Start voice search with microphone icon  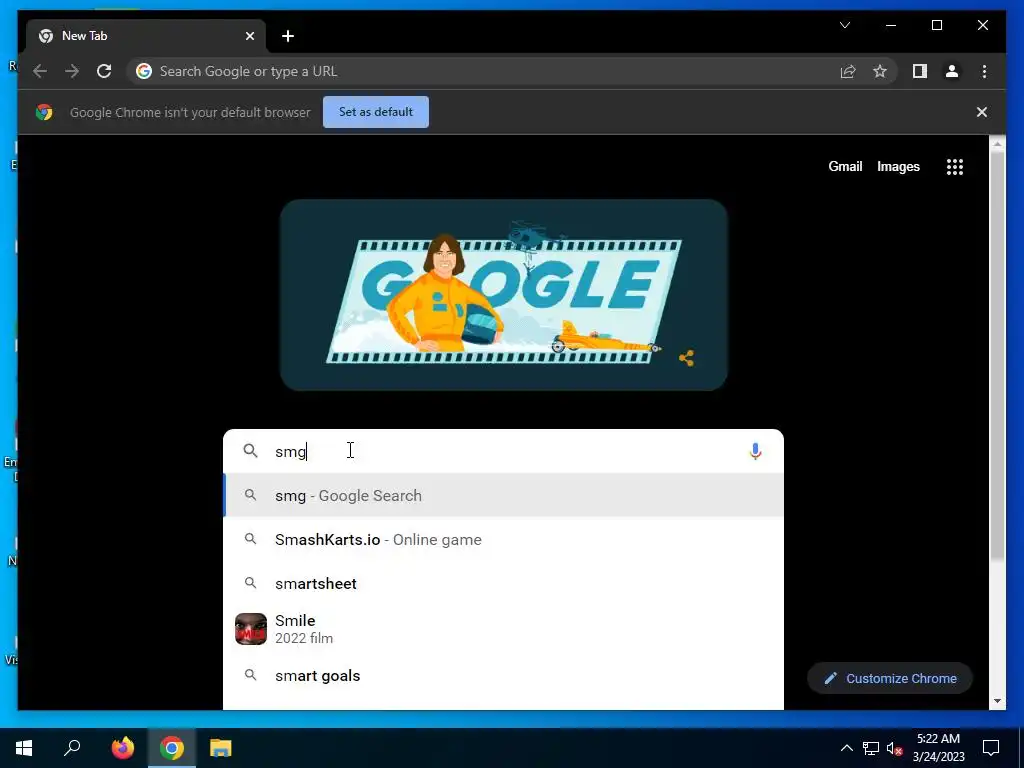click(x=755, y=451)
